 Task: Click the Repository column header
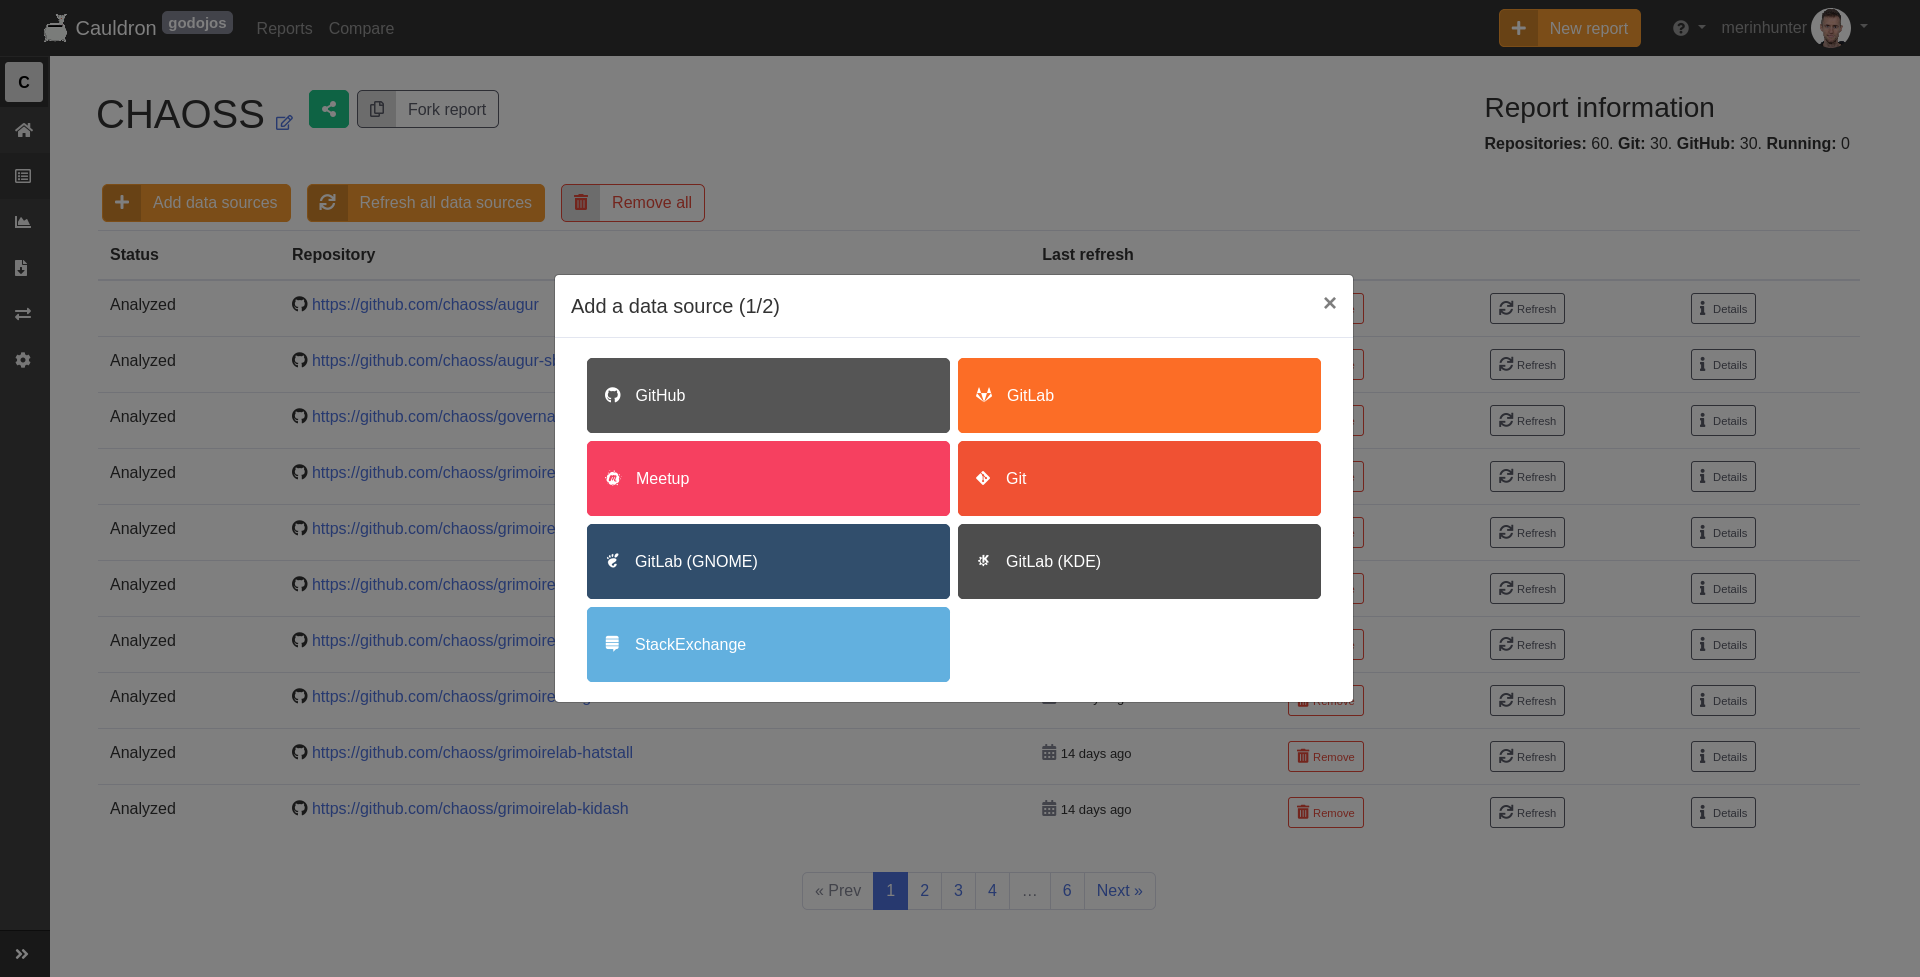(x=333, y=254)
